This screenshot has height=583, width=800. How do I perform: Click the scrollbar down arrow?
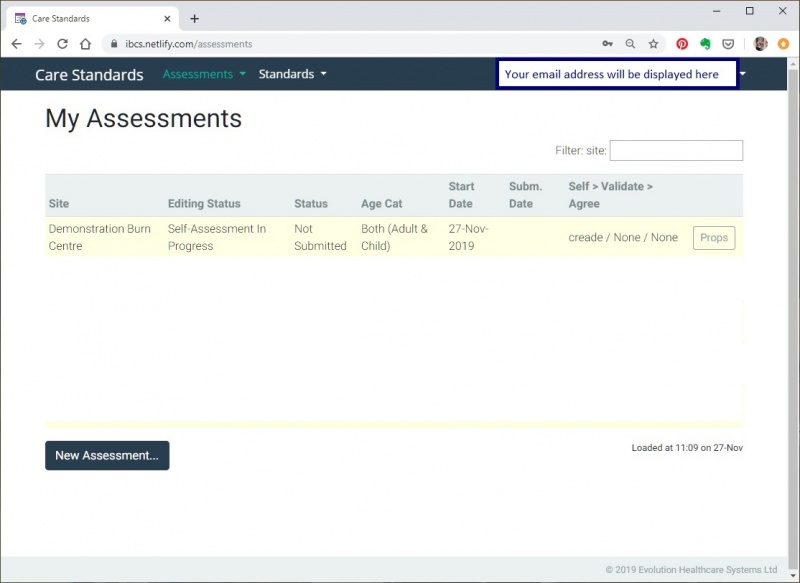[x=793, y=576]
